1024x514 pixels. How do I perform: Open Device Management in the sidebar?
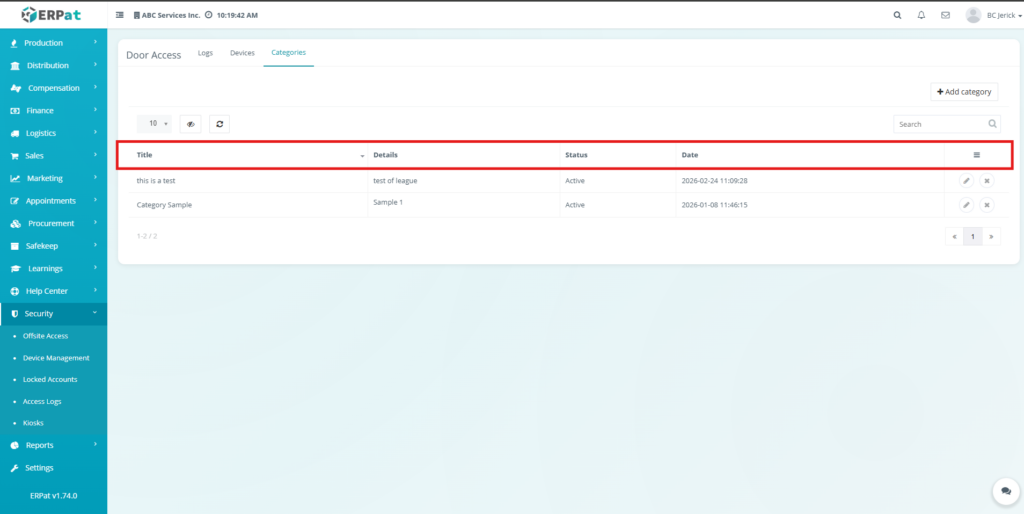[56, 358]
